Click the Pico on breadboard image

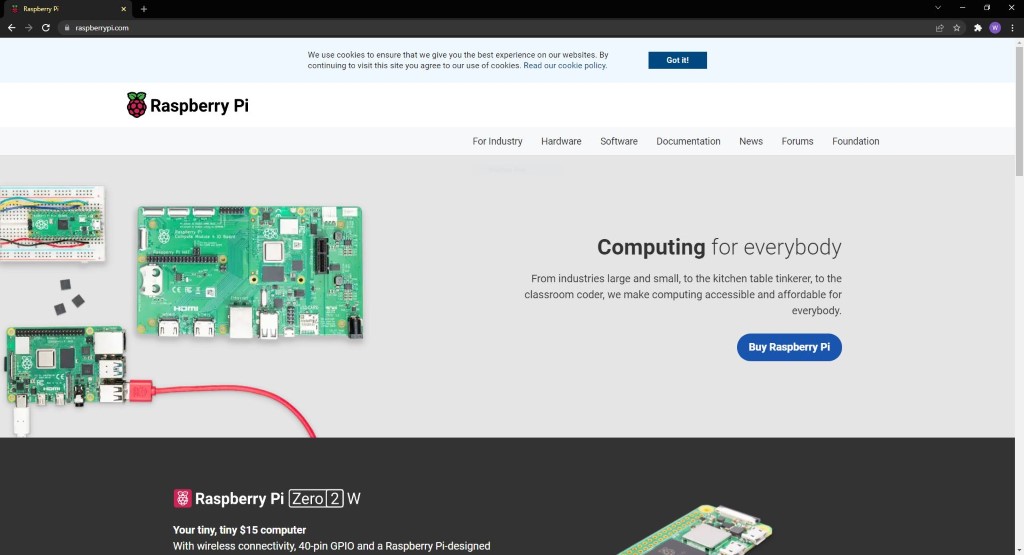[x=52, y=224]
